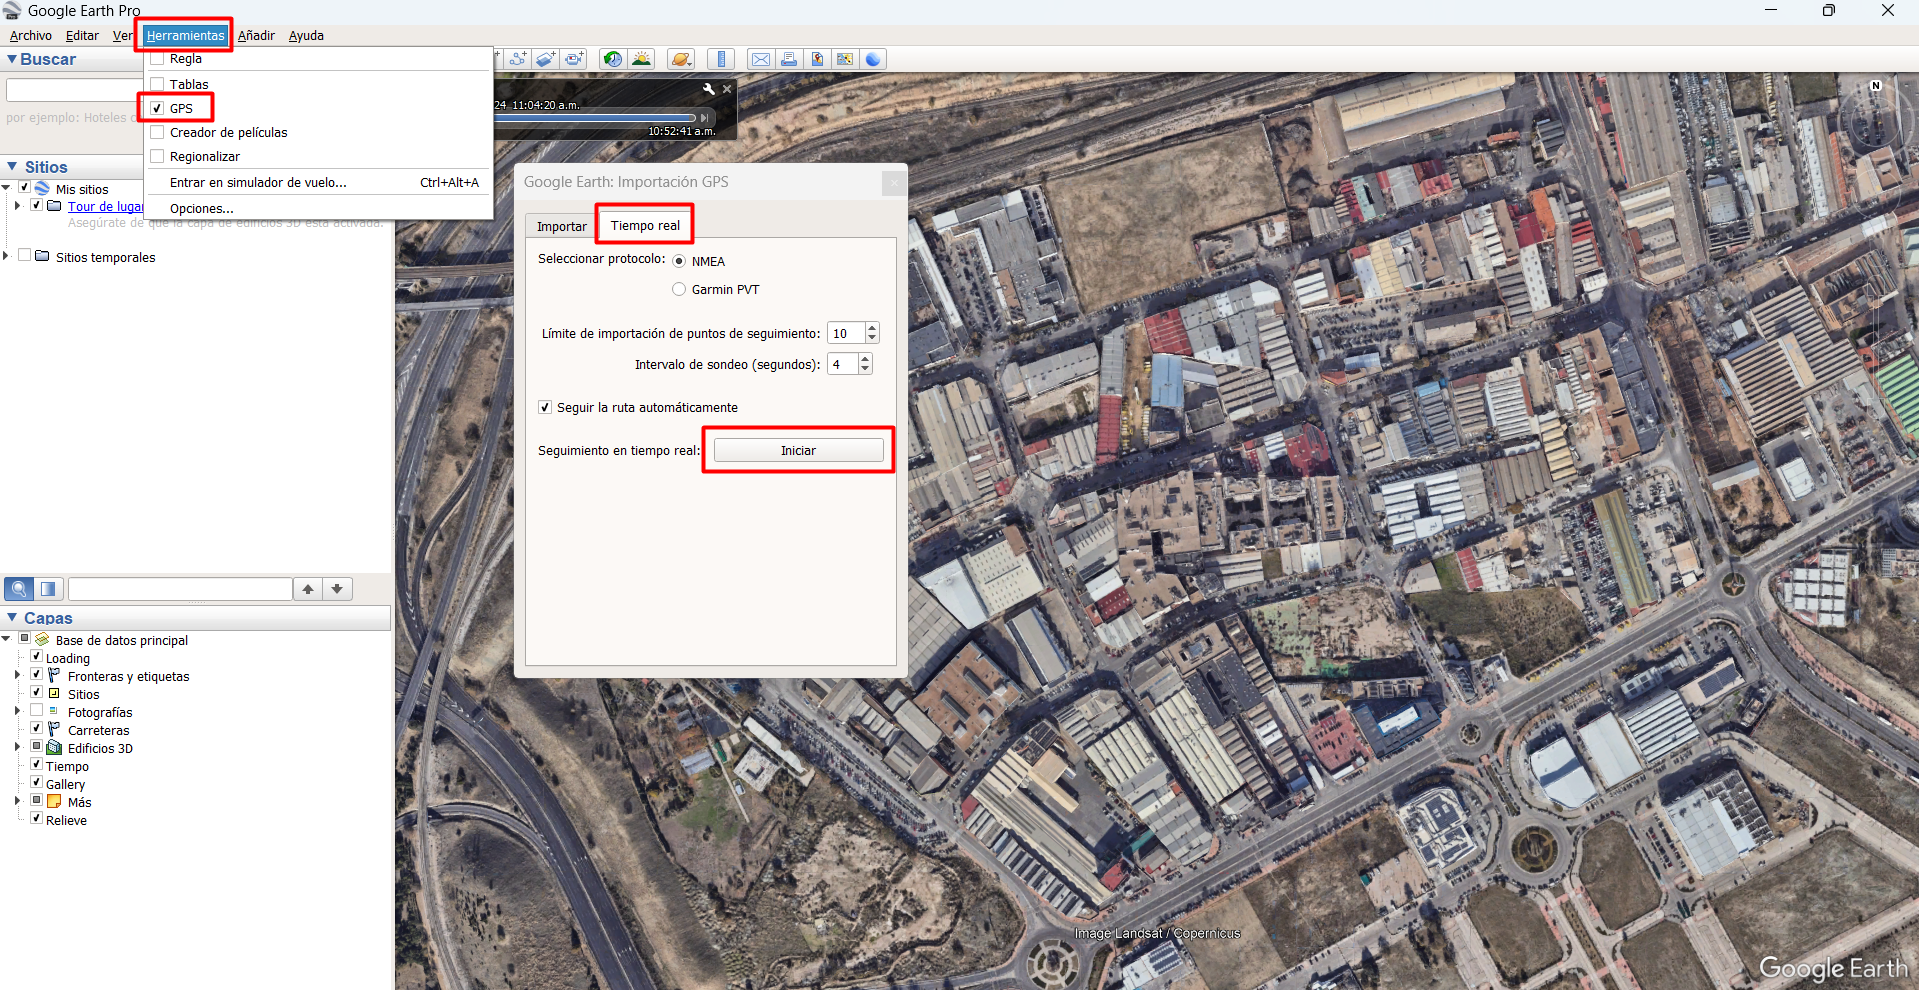
Task: Click the historical imagery clock icon
Action: pos(612,59)
